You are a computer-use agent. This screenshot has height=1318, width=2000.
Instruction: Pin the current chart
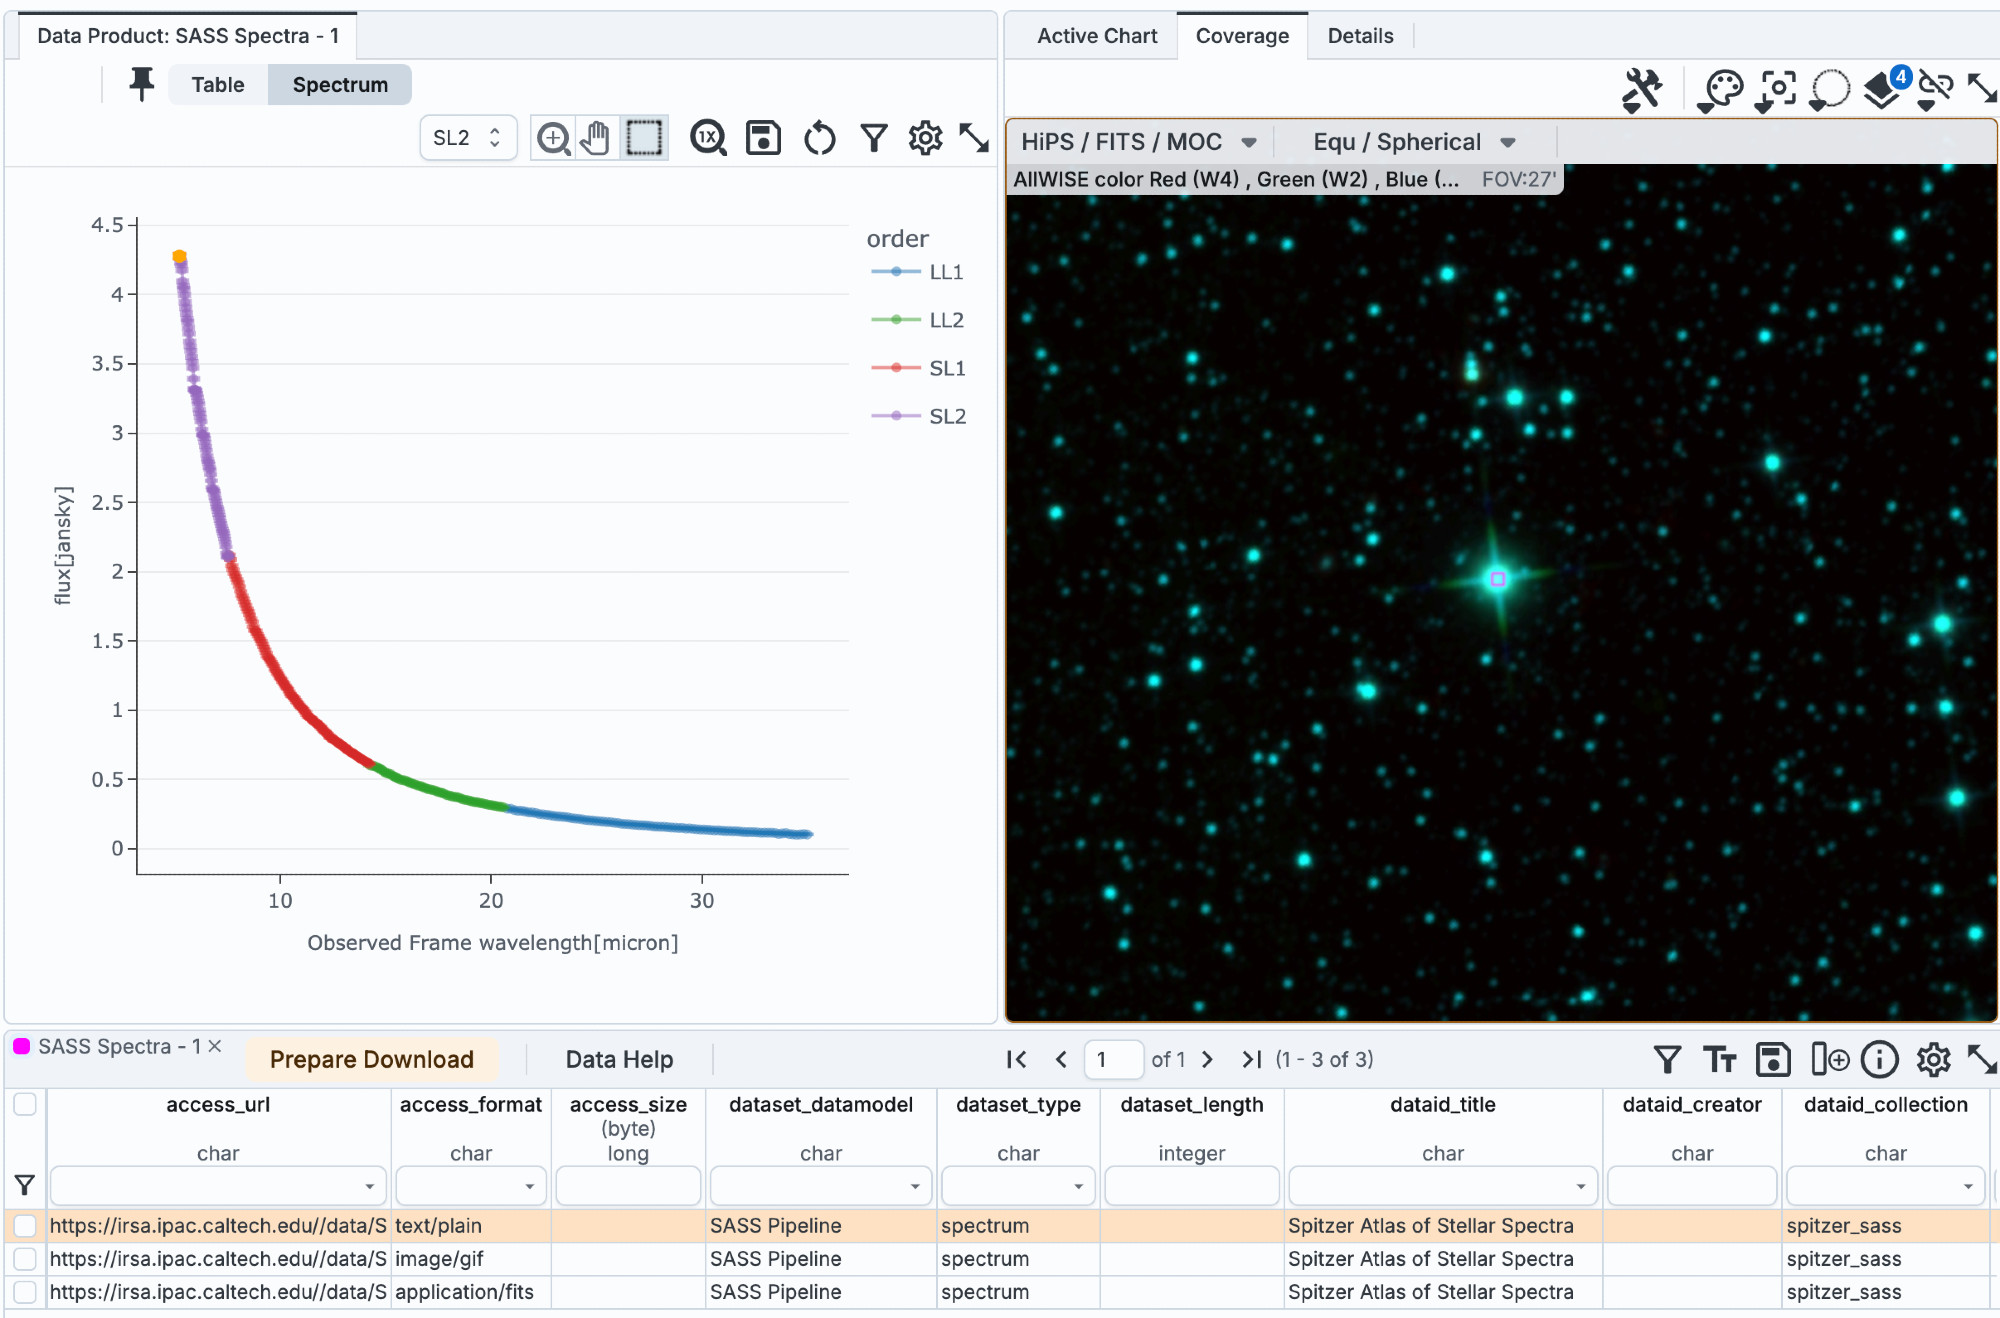(x=141, y=84)
